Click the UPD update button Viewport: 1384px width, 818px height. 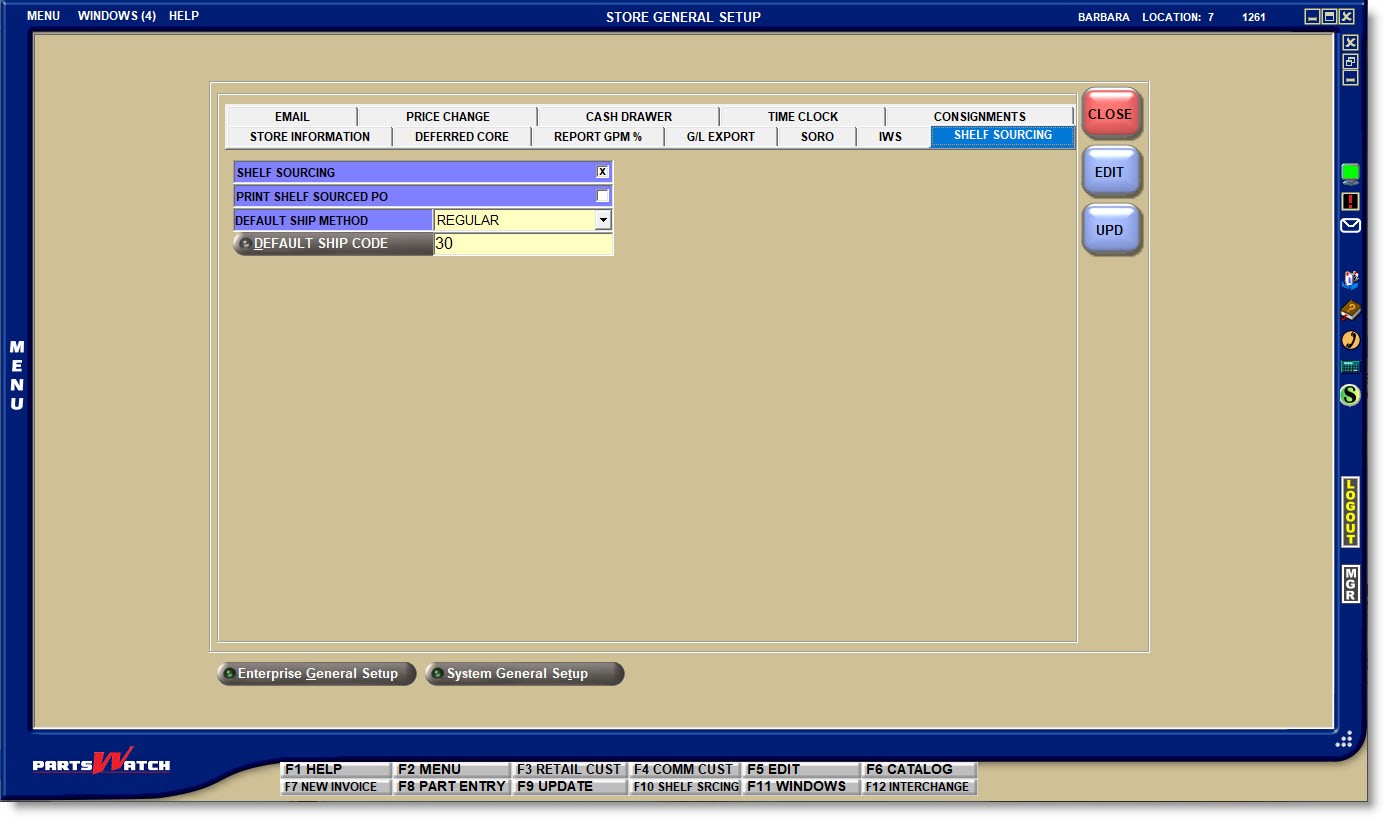pos(1110,230)
